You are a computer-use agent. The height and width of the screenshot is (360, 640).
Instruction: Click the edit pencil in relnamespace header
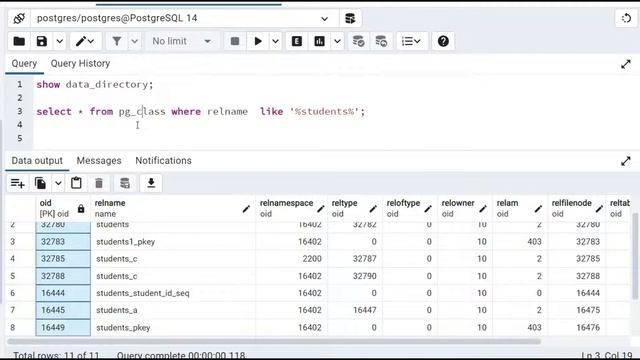coord(321,209)
